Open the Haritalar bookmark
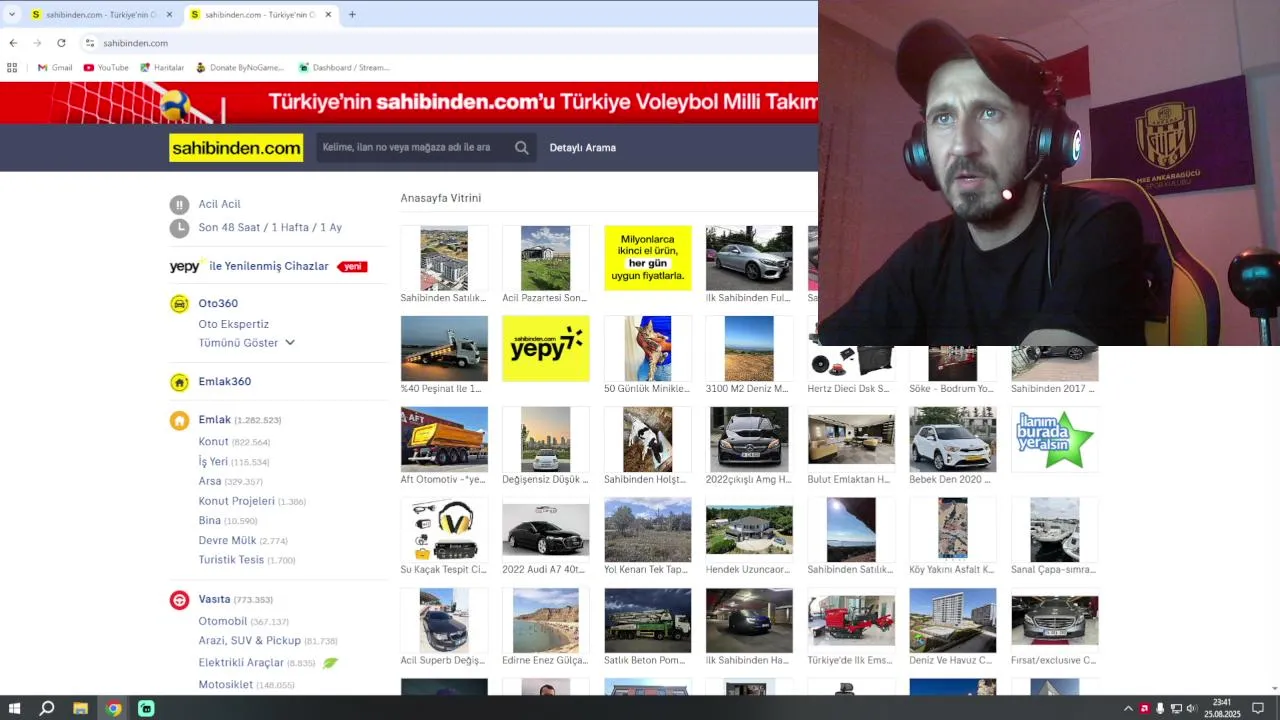 pos(162,68)
